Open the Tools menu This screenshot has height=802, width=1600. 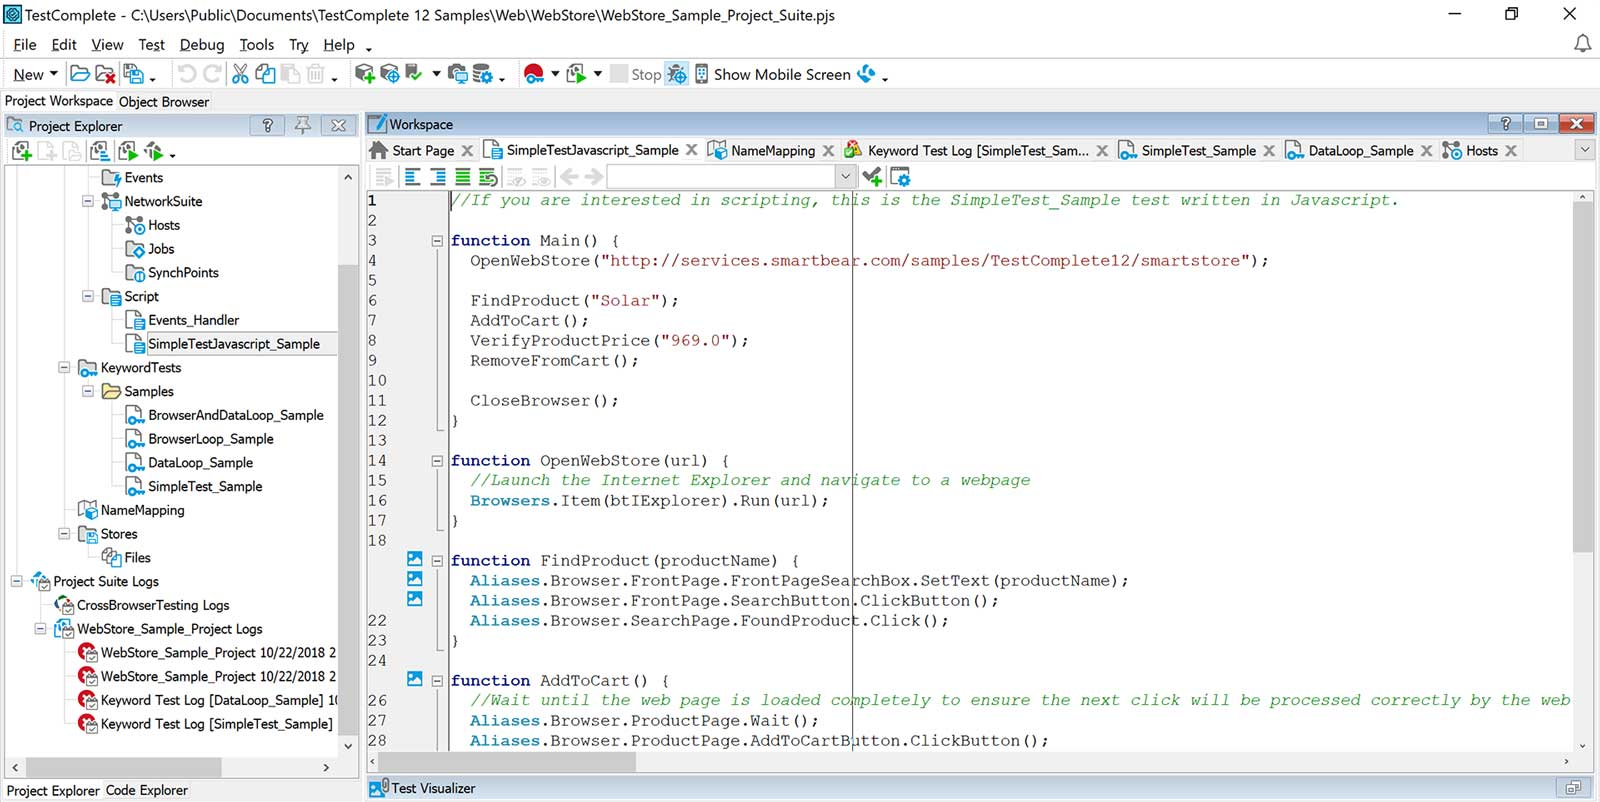pos(256,45)
